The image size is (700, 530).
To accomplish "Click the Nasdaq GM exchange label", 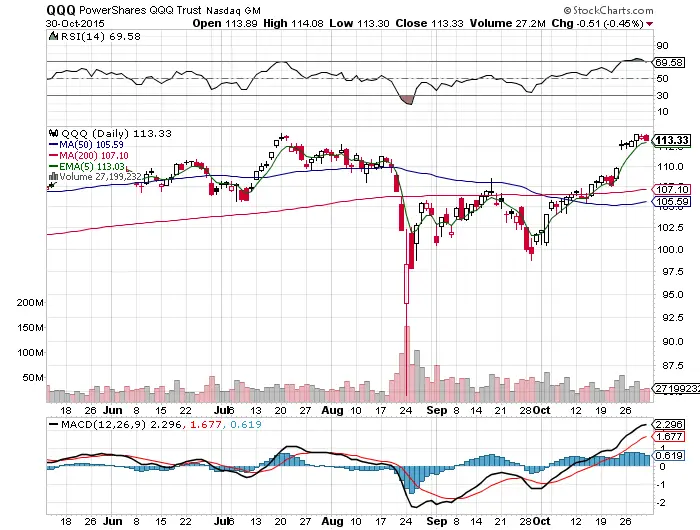I will [233, 10].
